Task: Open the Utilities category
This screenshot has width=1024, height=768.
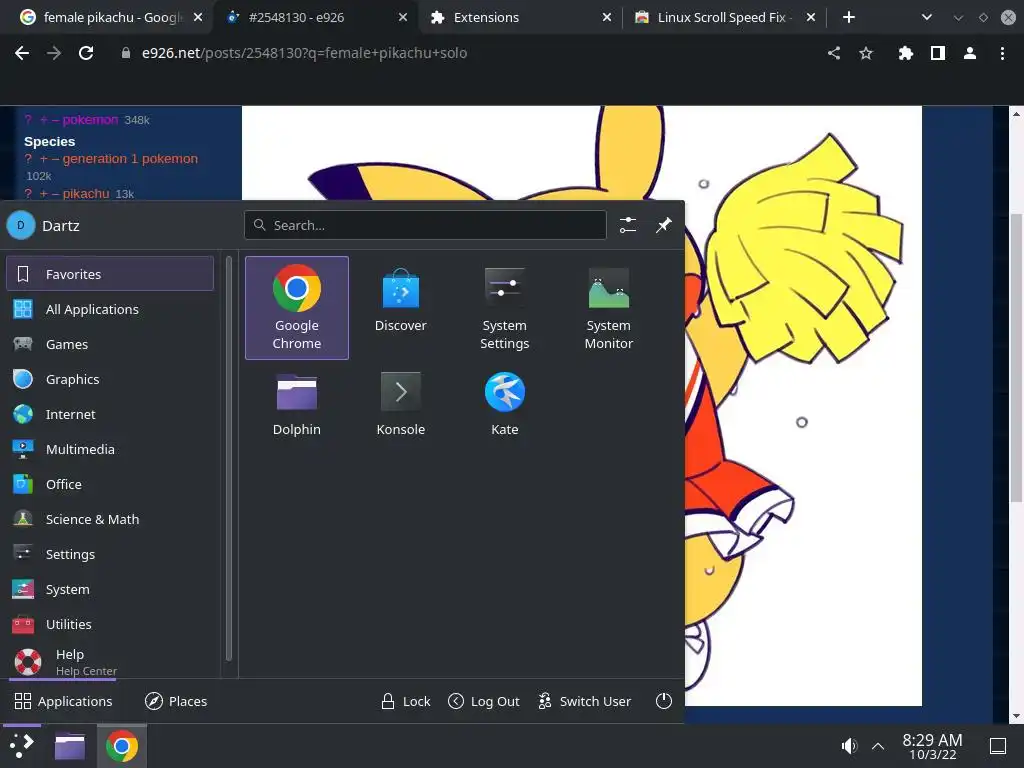Action: [110, 624]
